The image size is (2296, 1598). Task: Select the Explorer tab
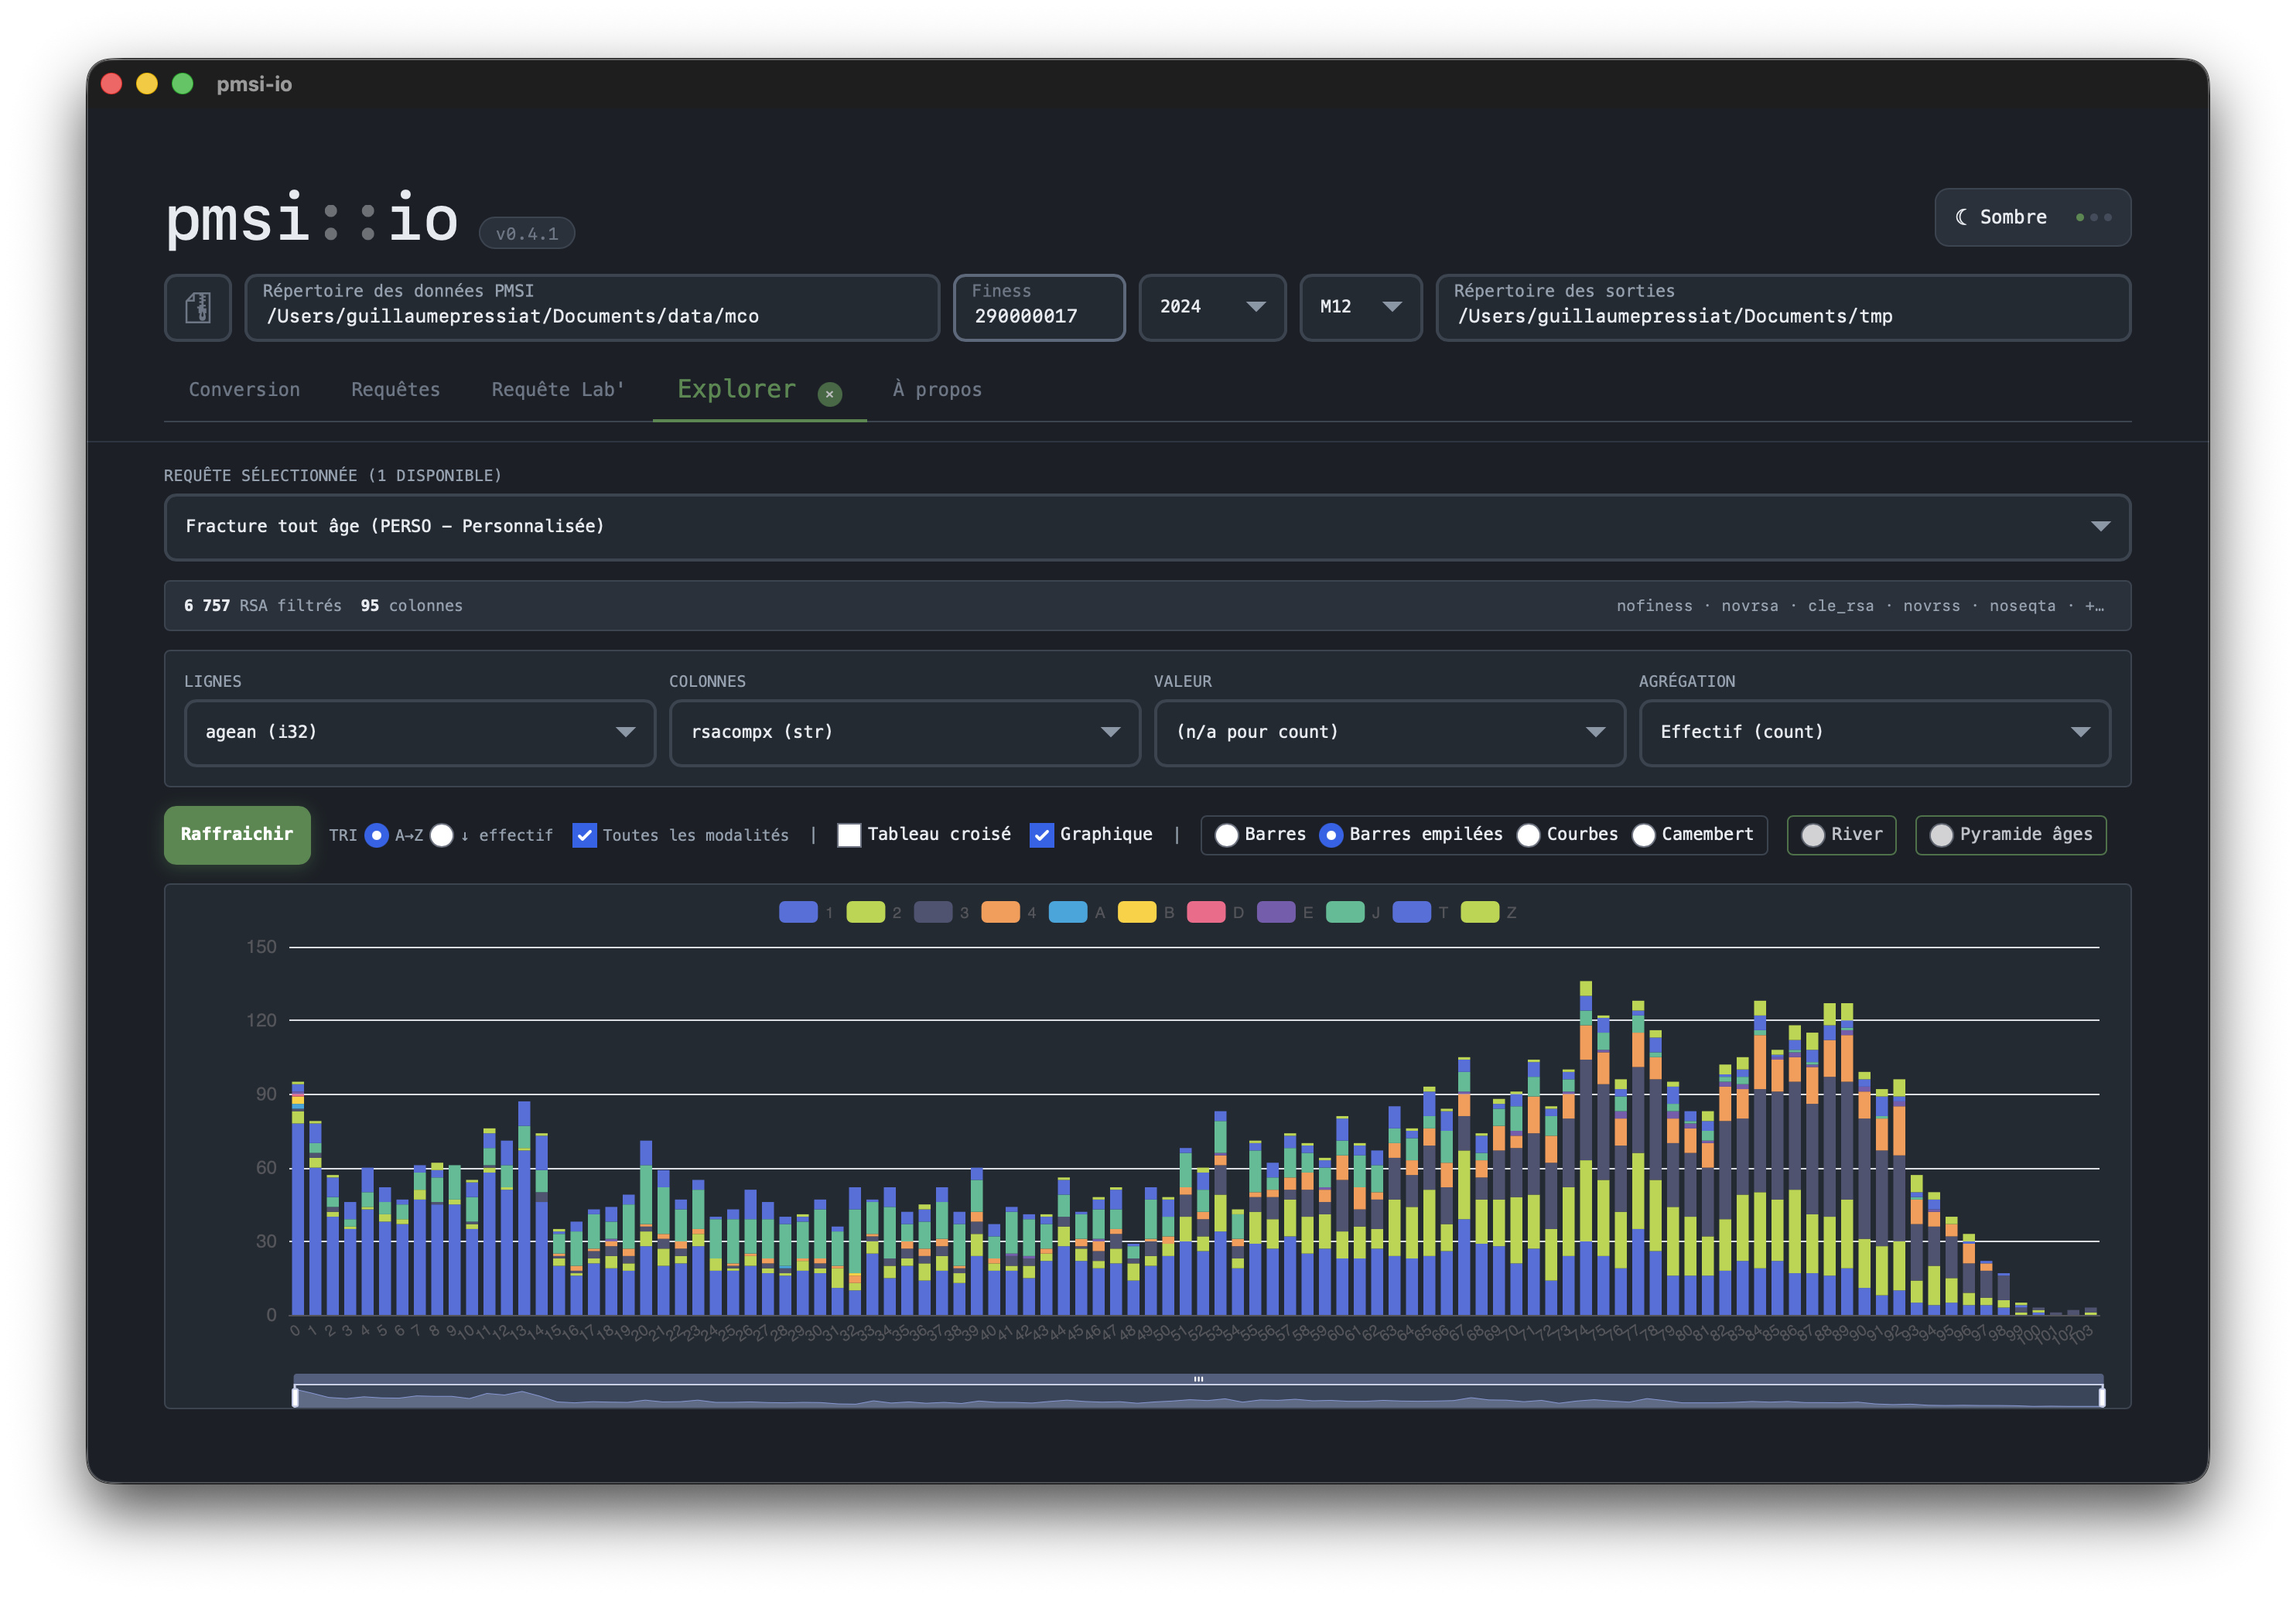(x=737, y=389)
